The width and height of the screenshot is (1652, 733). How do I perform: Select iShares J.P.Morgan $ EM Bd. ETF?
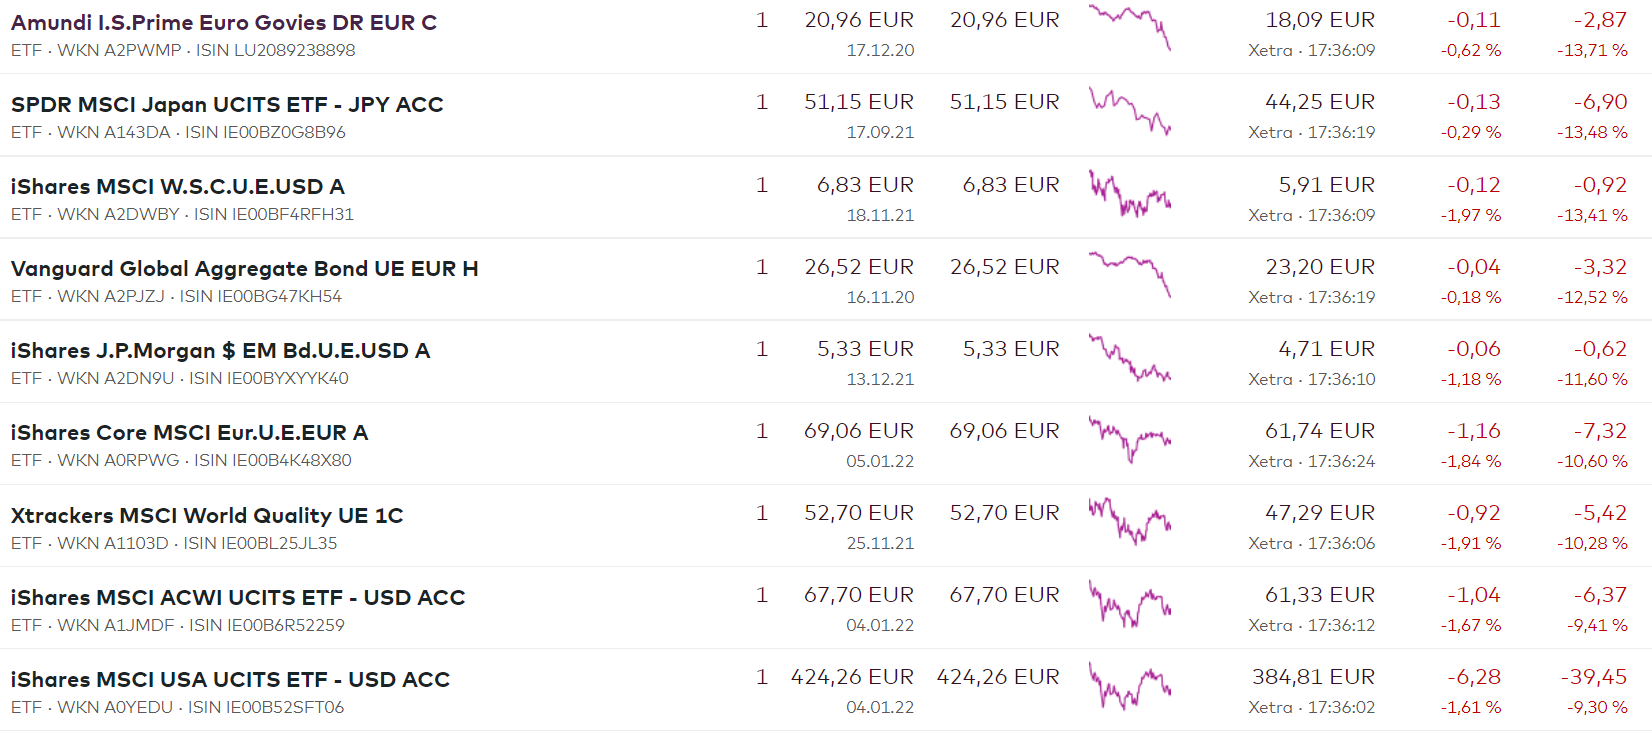(x=220, y=351)
